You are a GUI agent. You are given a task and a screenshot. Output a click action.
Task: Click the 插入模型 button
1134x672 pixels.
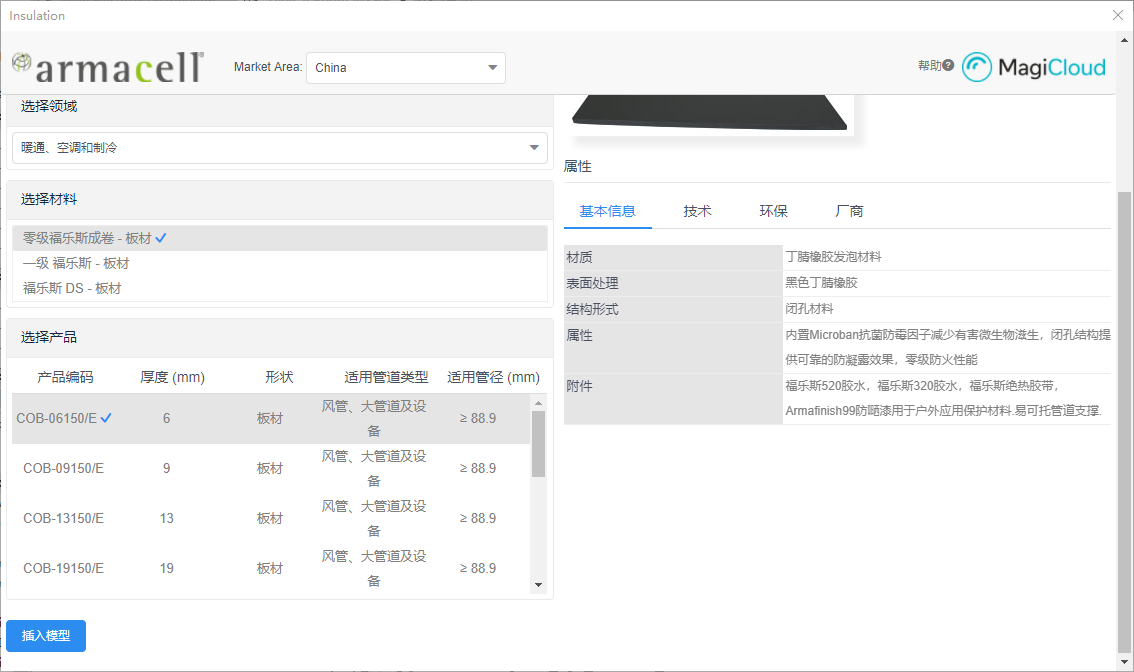point(46,636)
